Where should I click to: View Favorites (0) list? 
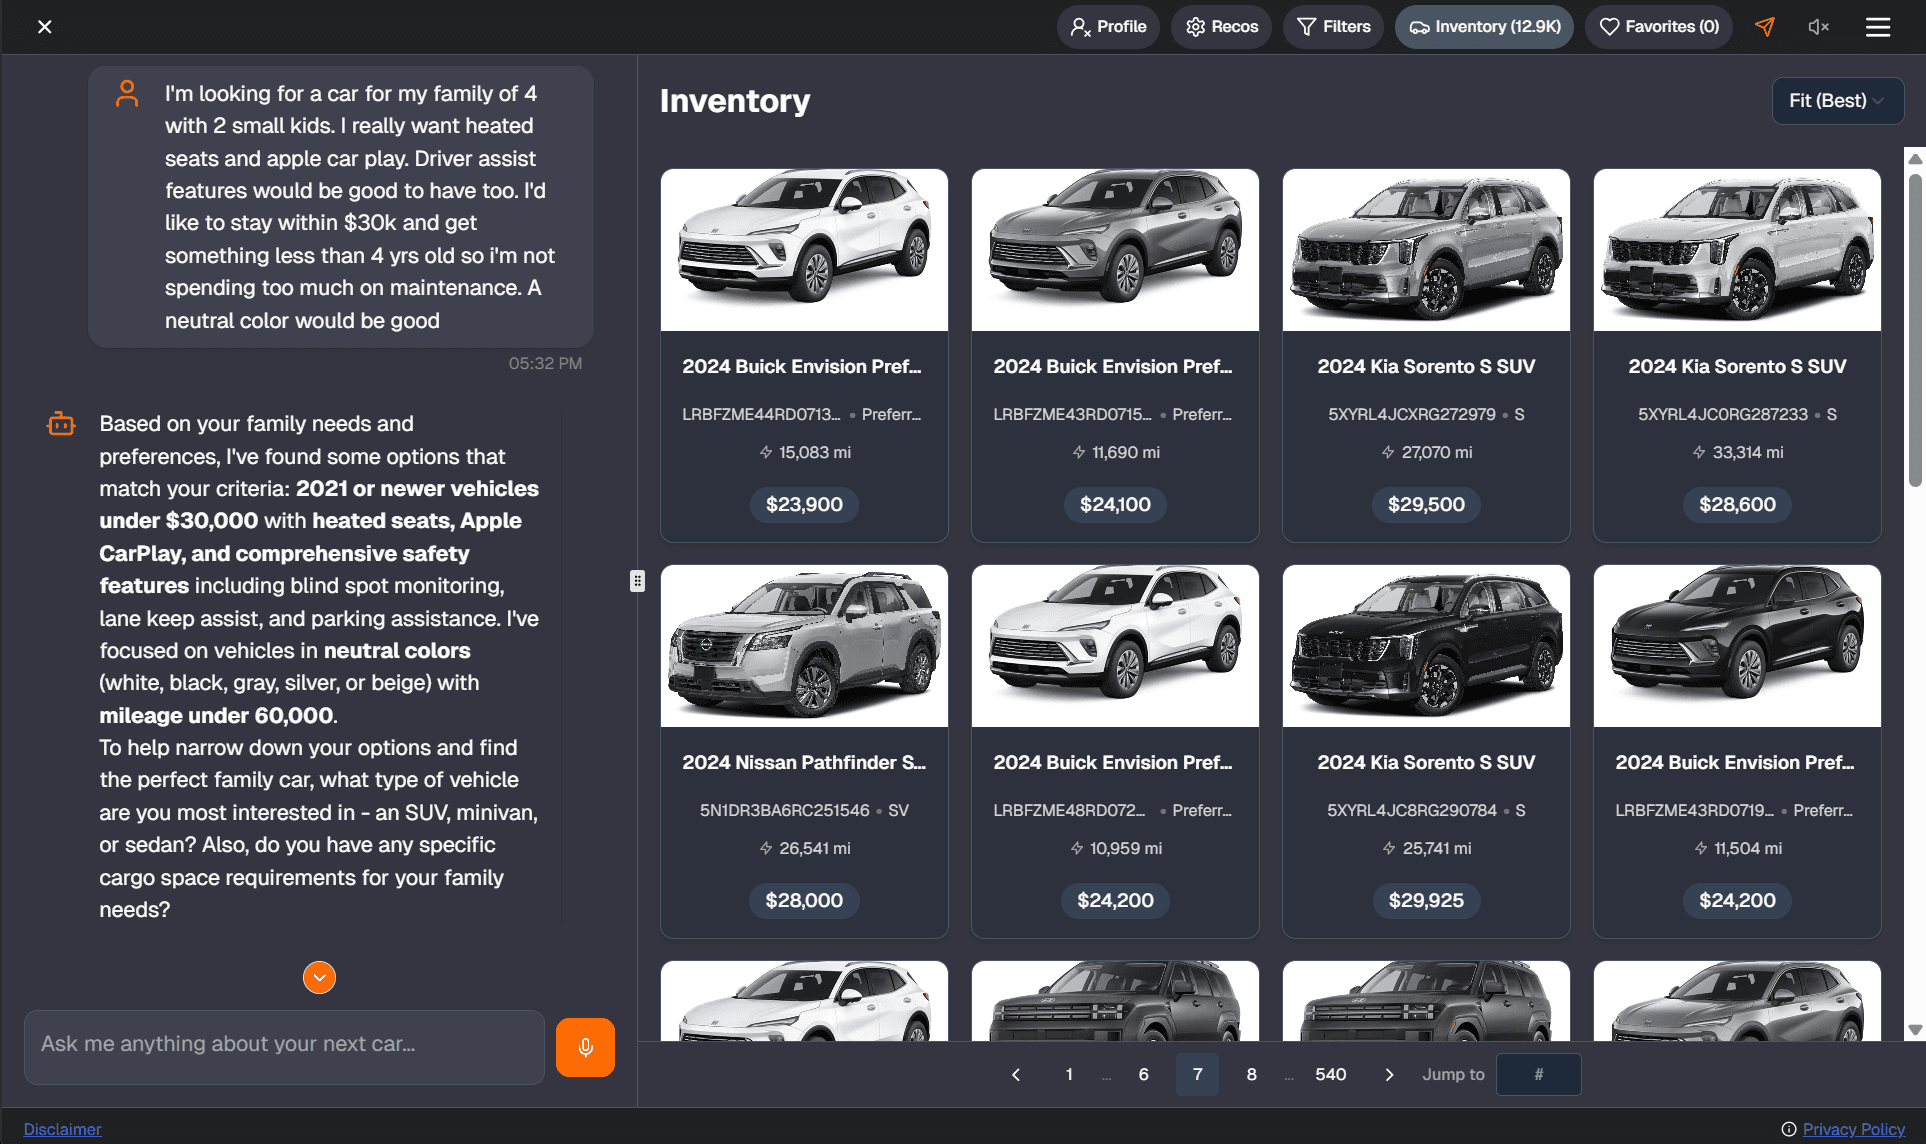(1658, 27)
